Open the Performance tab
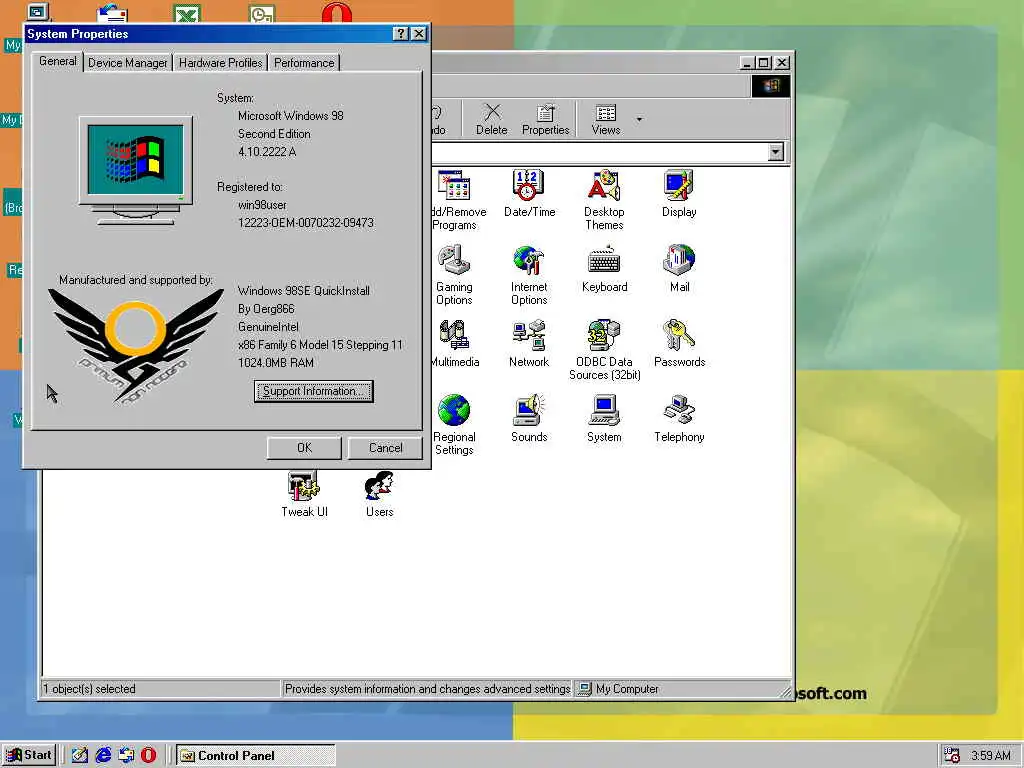Viewport: 1024px width, 768px height. coord(304,63)
